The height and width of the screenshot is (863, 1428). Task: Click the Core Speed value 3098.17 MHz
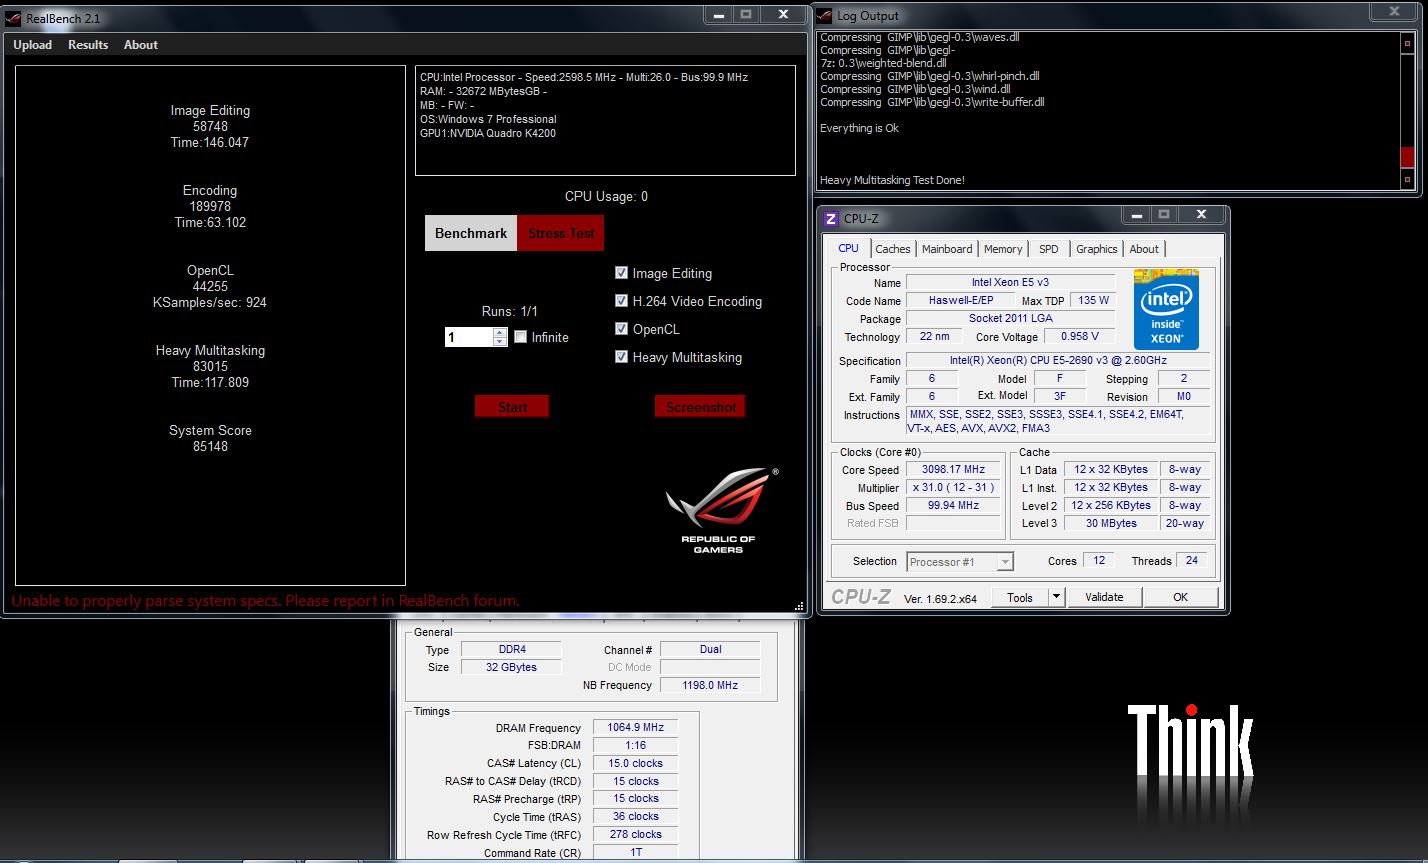[954, 469]
